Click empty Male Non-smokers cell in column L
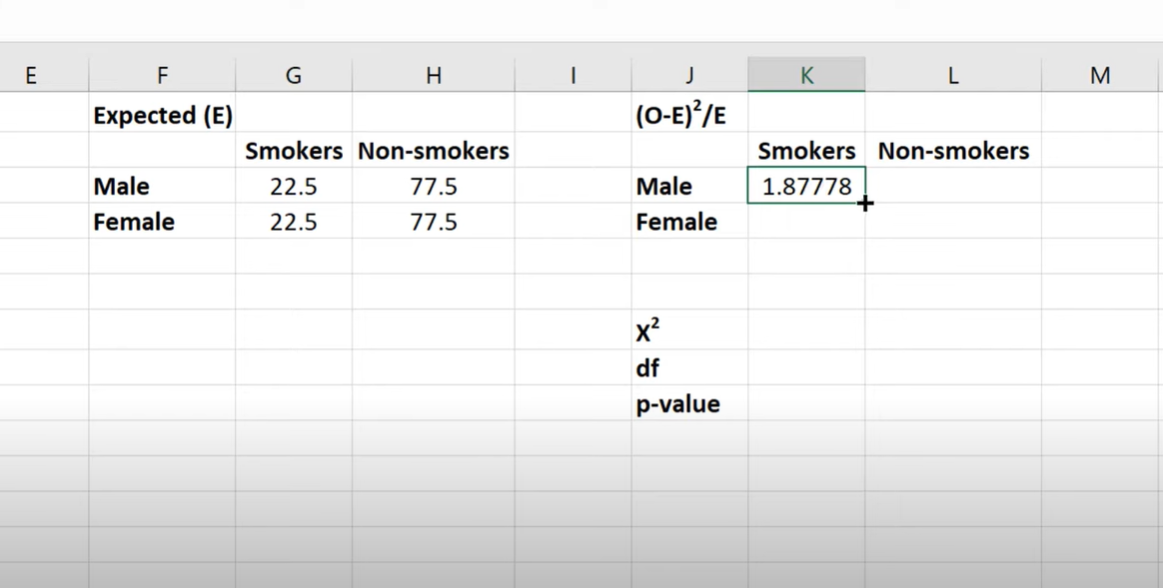1163x588 pixels. pos(952,186)
